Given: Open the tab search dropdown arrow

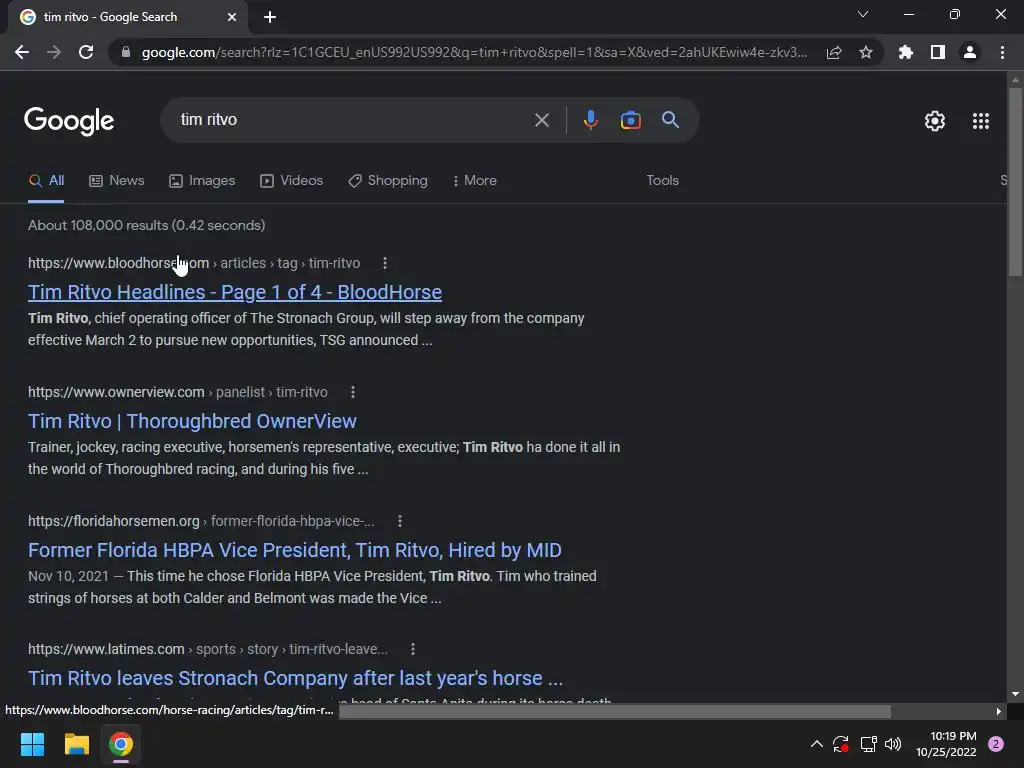Looking at the screenshot, I should pyautogui.click(x=863, y=14).
